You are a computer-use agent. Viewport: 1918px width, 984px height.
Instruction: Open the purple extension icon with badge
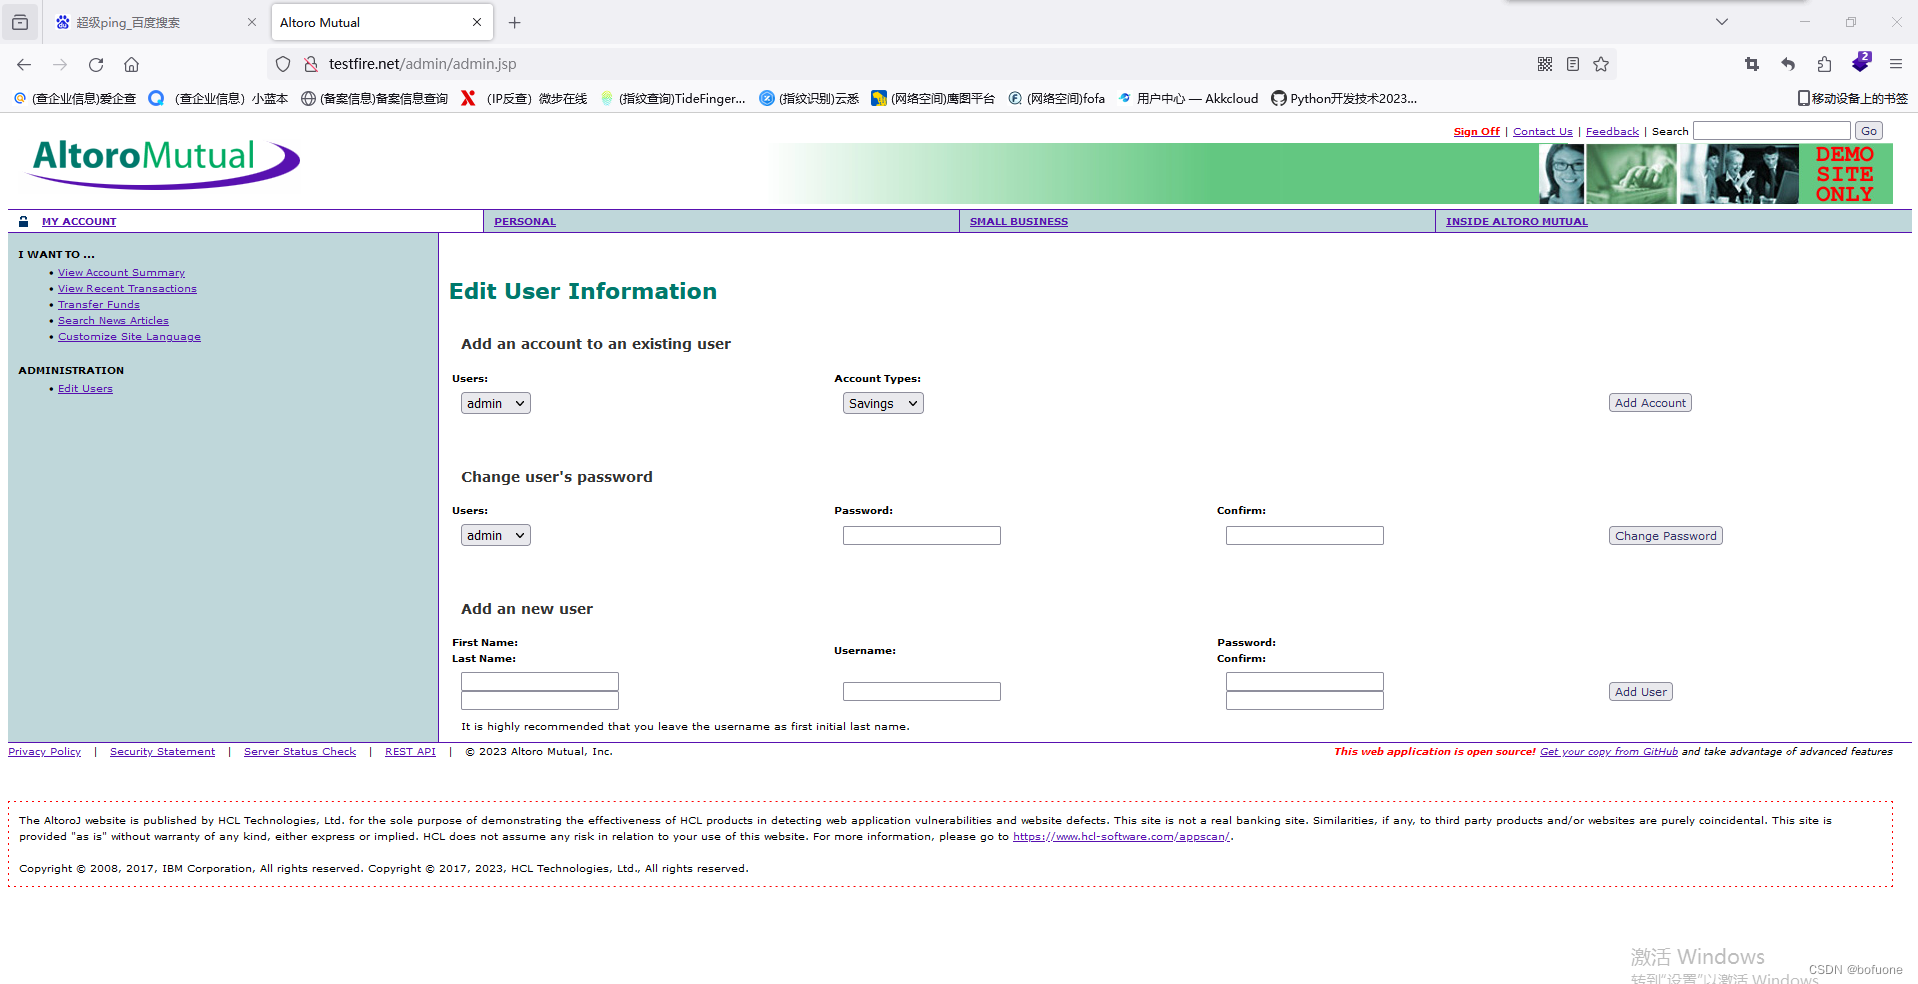[1861, 62]
